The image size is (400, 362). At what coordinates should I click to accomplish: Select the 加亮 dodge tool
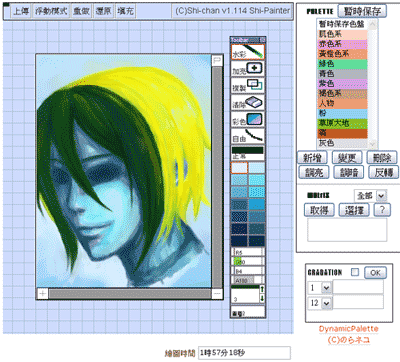tap(248, 69)
